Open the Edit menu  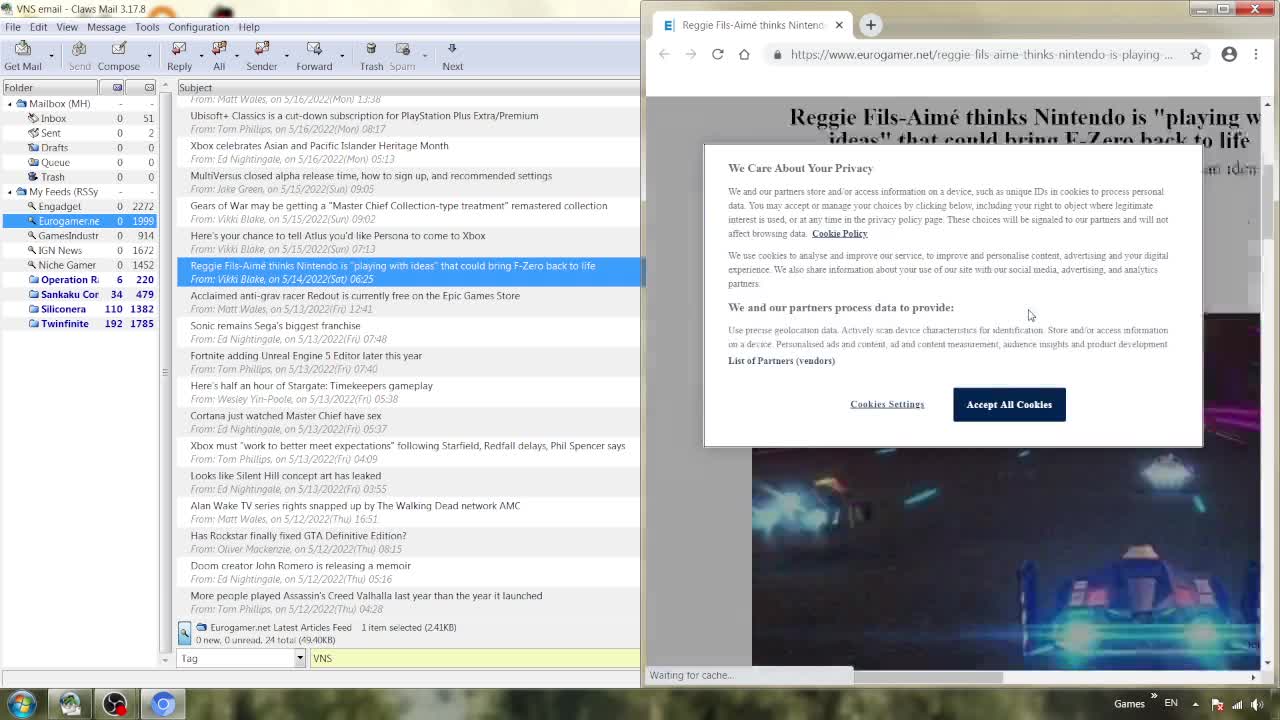click(x=38, y=27)
